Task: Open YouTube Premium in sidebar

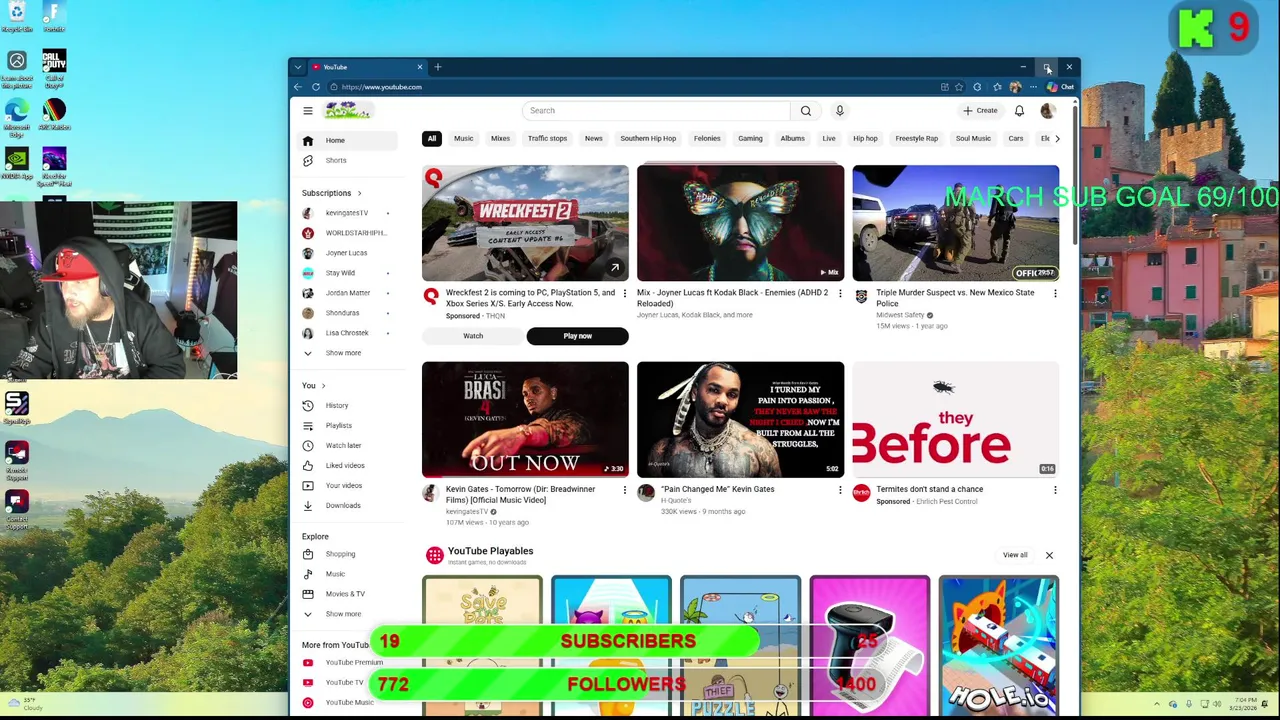Action: pos(352,662)
